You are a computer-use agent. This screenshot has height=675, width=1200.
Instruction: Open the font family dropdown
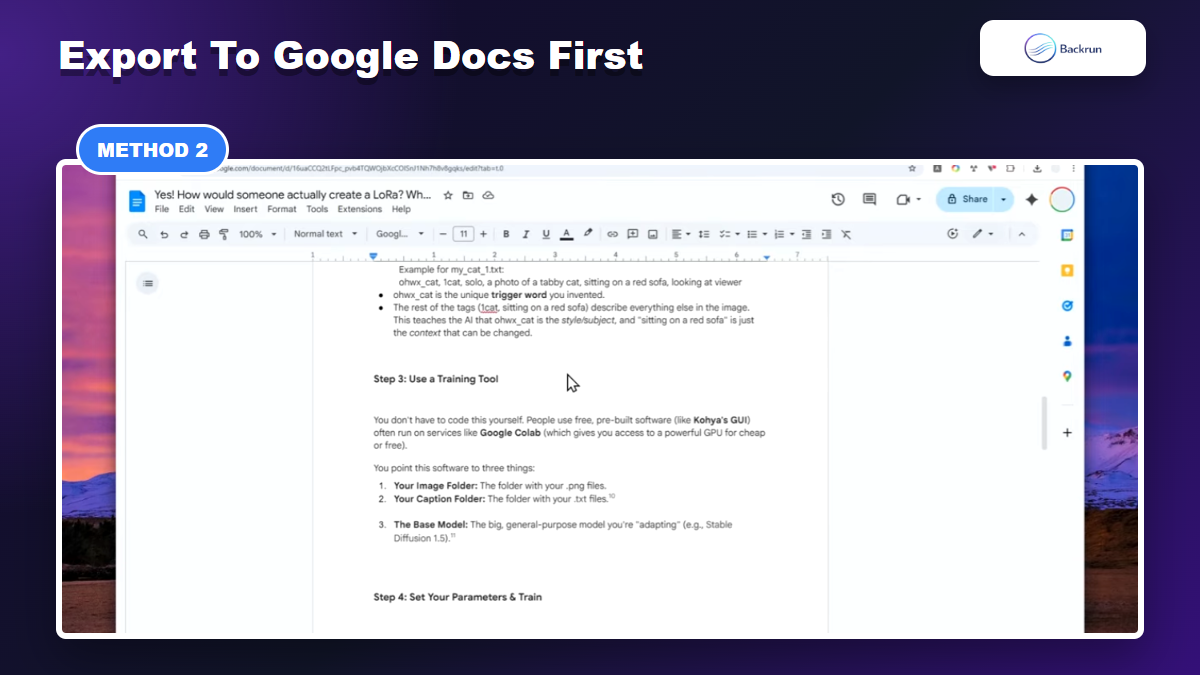pyautogui.click(x=400, y=234)
